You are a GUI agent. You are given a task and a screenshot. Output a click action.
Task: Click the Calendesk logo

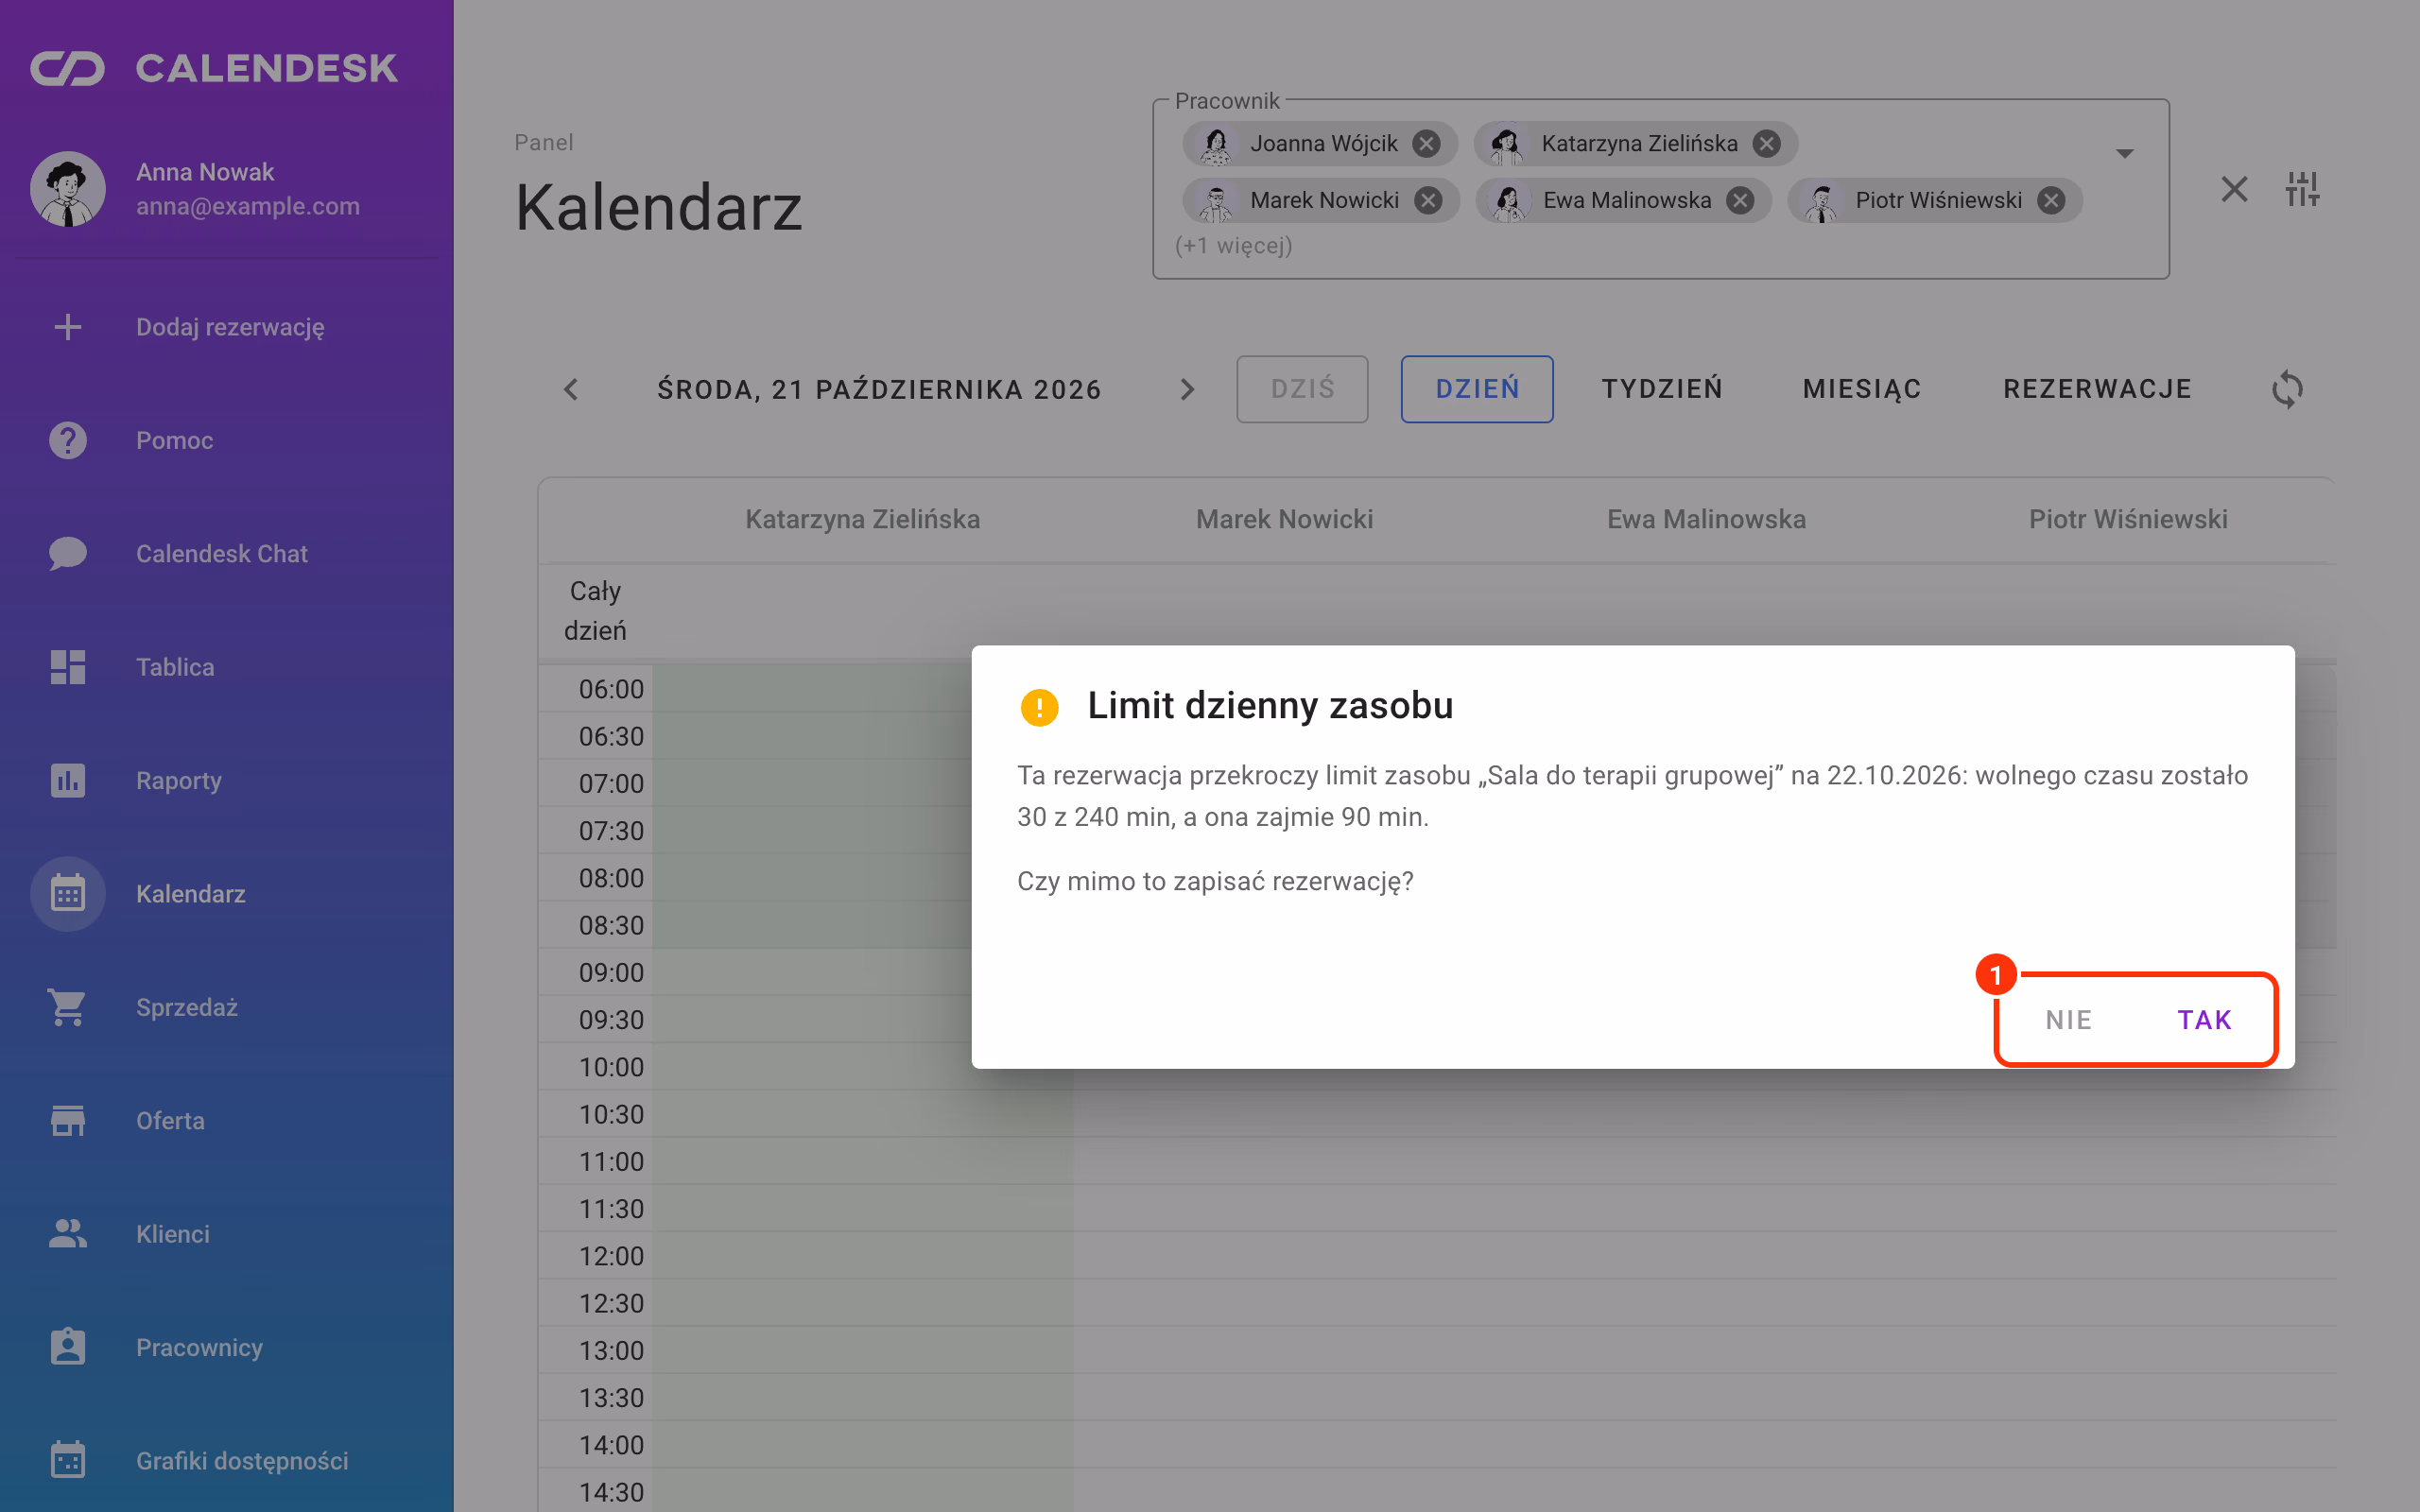click(x=214, y=68)
